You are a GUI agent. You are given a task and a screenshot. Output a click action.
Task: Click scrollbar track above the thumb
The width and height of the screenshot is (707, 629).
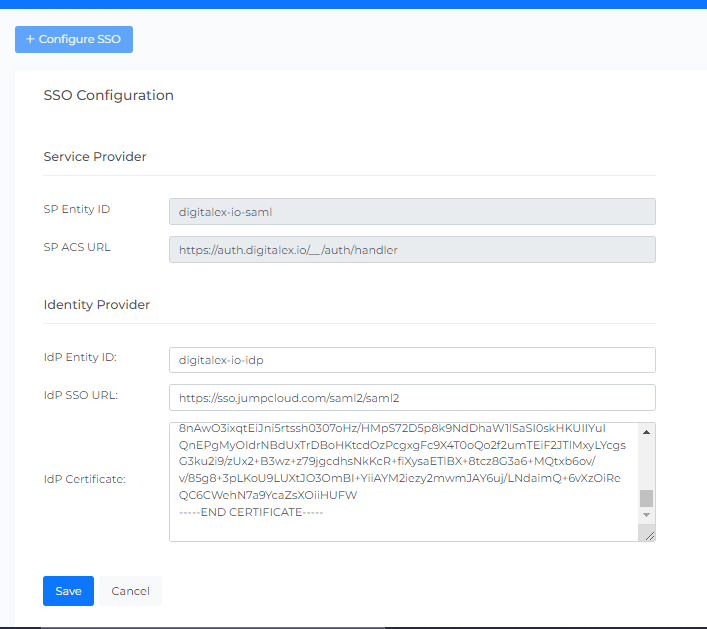646,460
